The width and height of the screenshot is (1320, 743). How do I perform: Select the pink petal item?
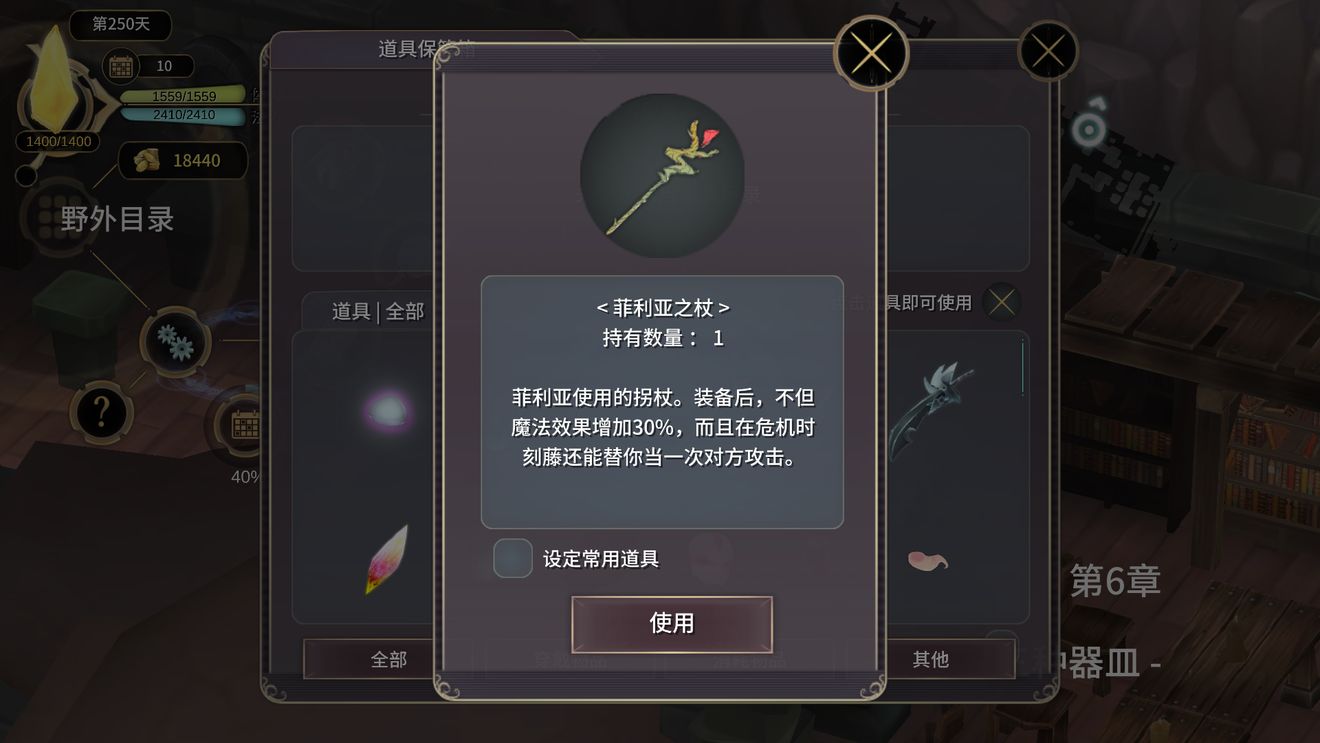[928, 561]
